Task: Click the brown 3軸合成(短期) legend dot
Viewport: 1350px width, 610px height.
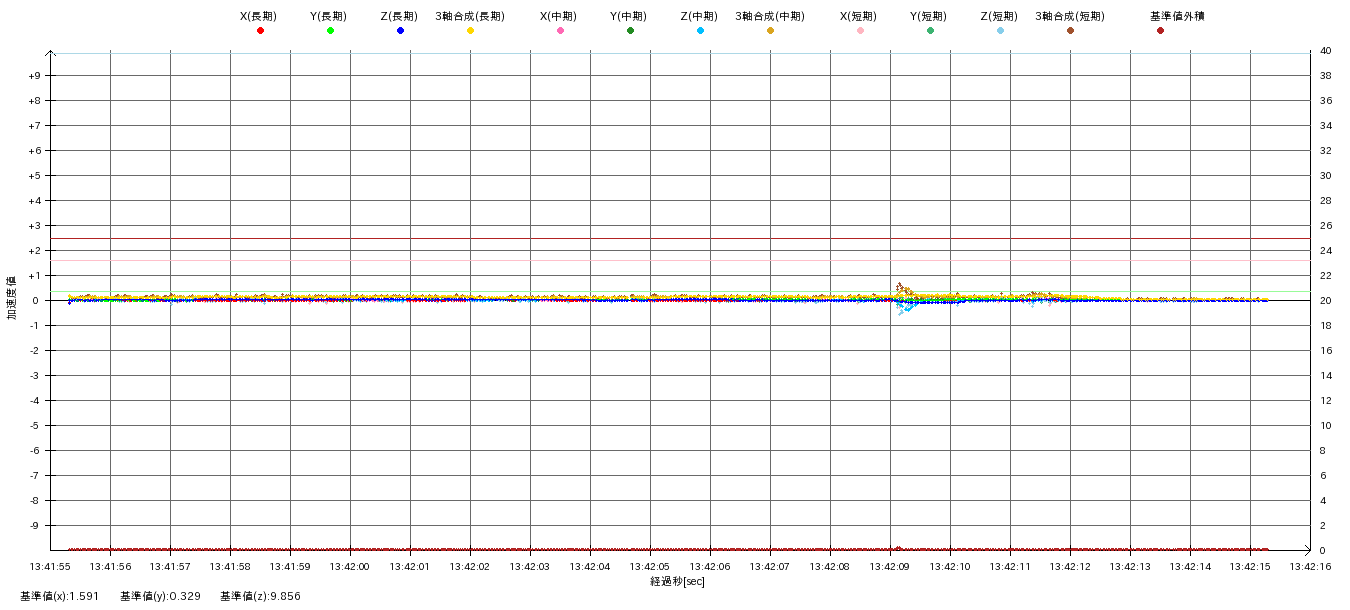Action: pos(1070,31)
